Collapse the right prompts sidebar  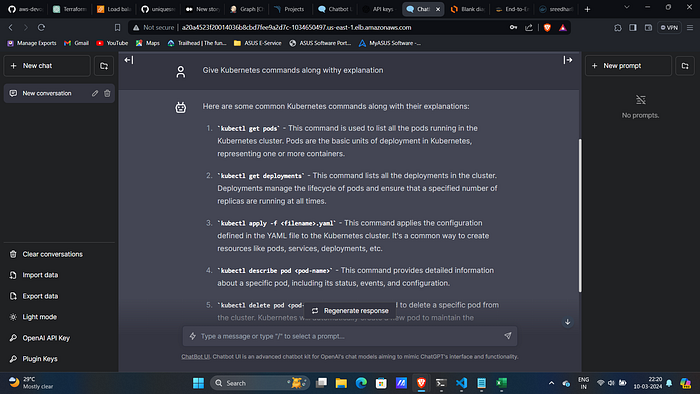click(x=567, y=60)
